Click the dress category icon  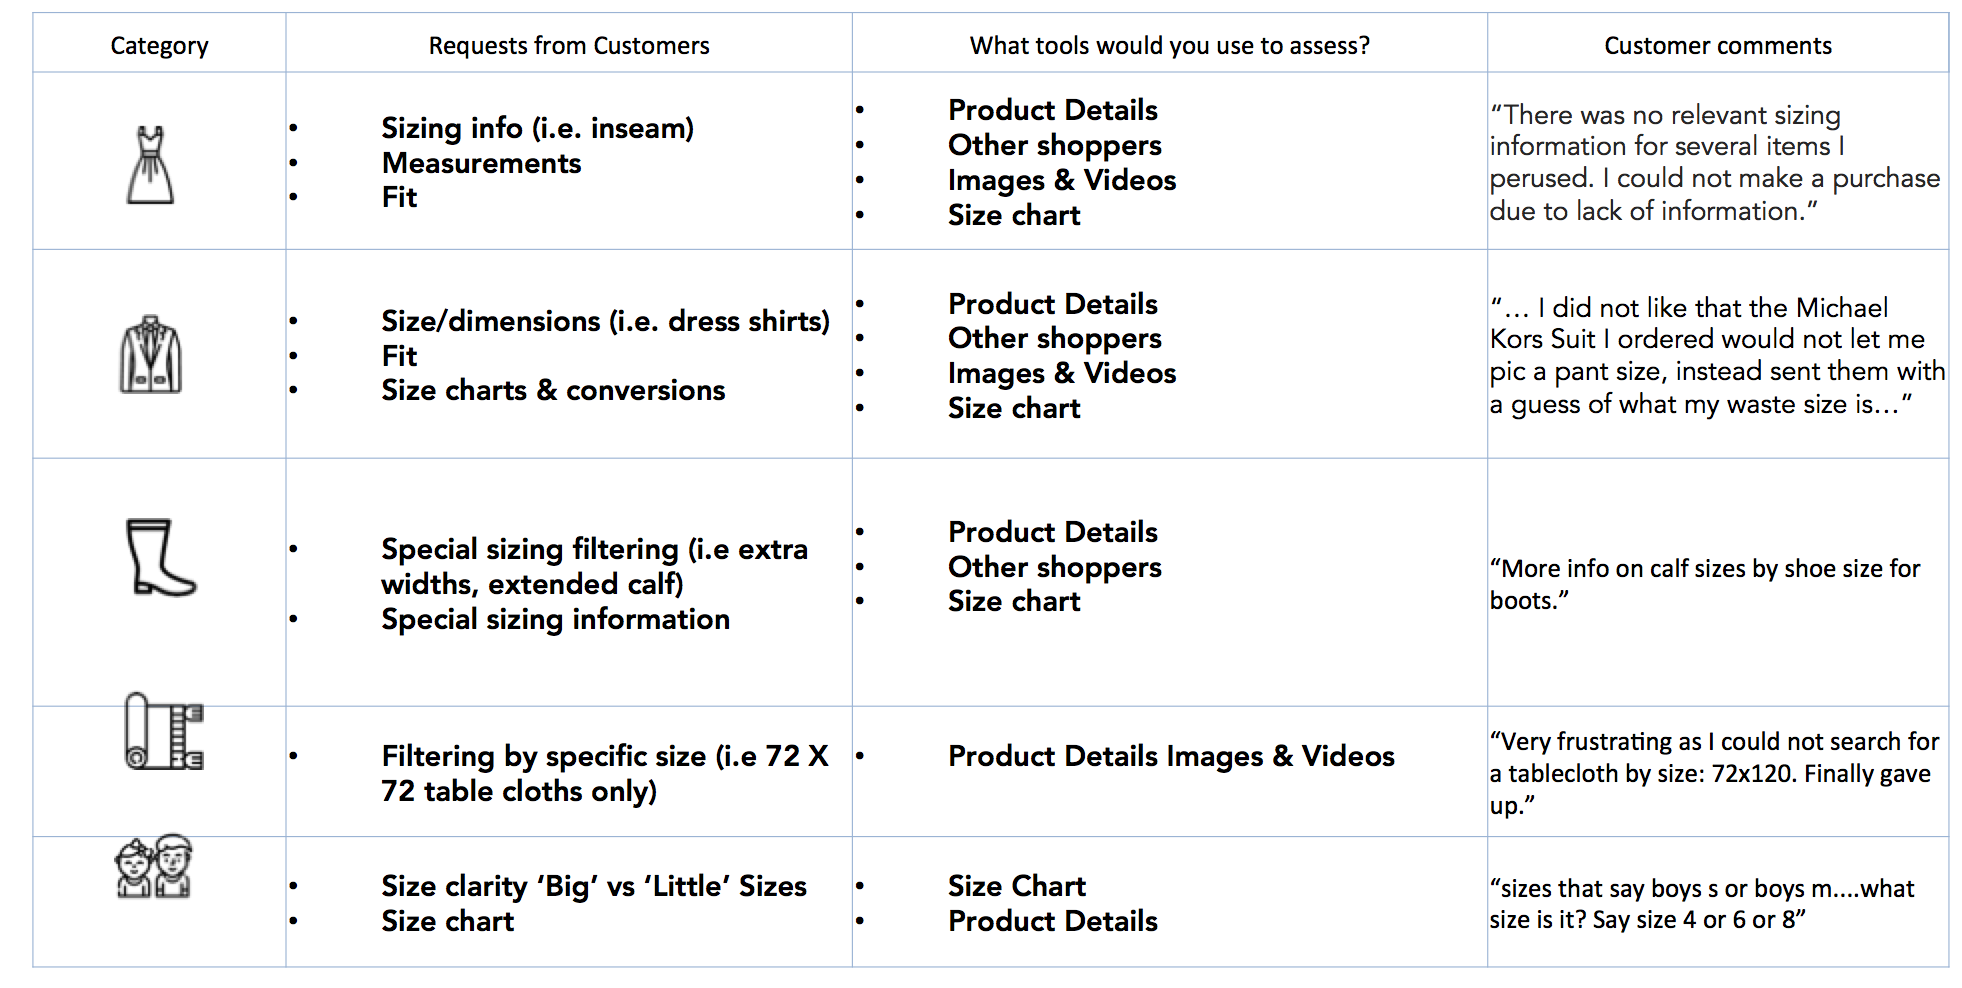coord(151,165)
